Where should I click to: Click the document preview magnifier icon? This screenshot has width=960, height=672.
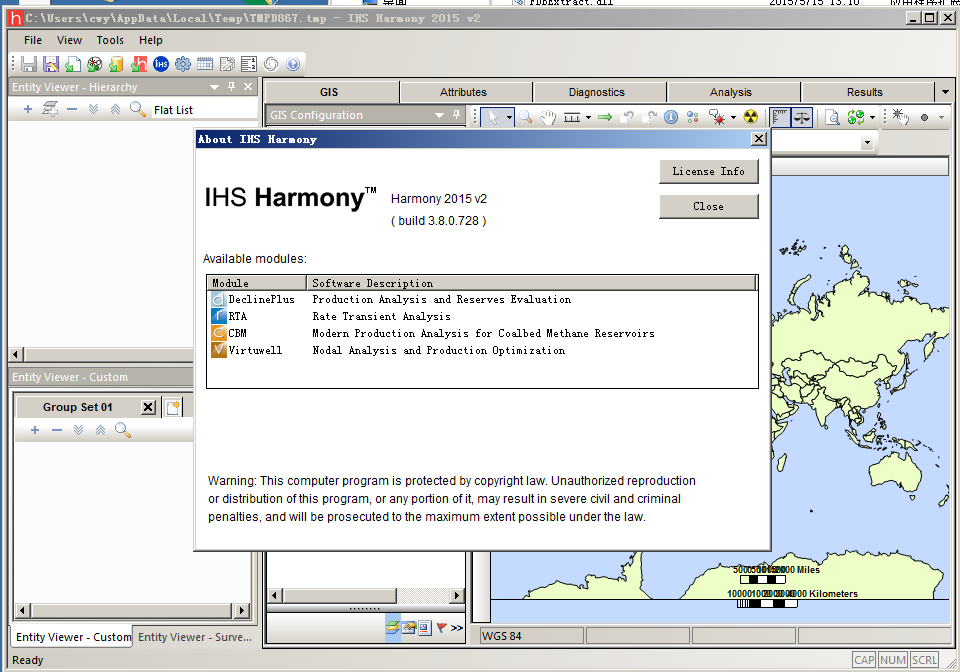tap(832, 117)
